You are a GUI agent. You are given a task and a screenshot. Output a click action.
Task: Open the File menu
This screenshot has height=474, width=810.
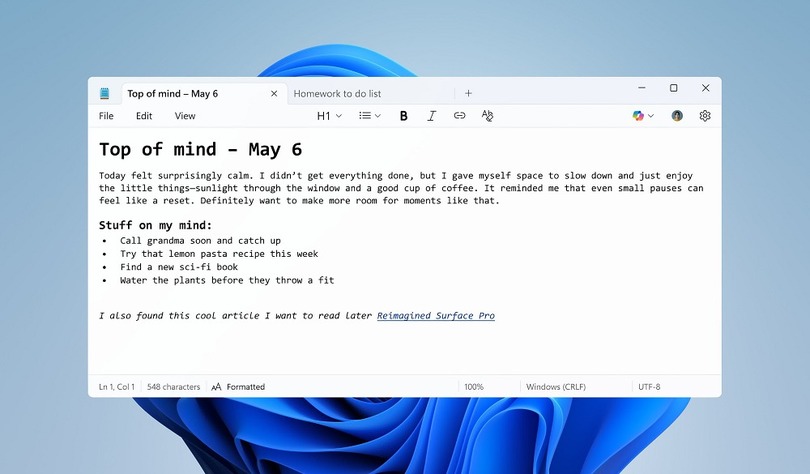point(106,116)
